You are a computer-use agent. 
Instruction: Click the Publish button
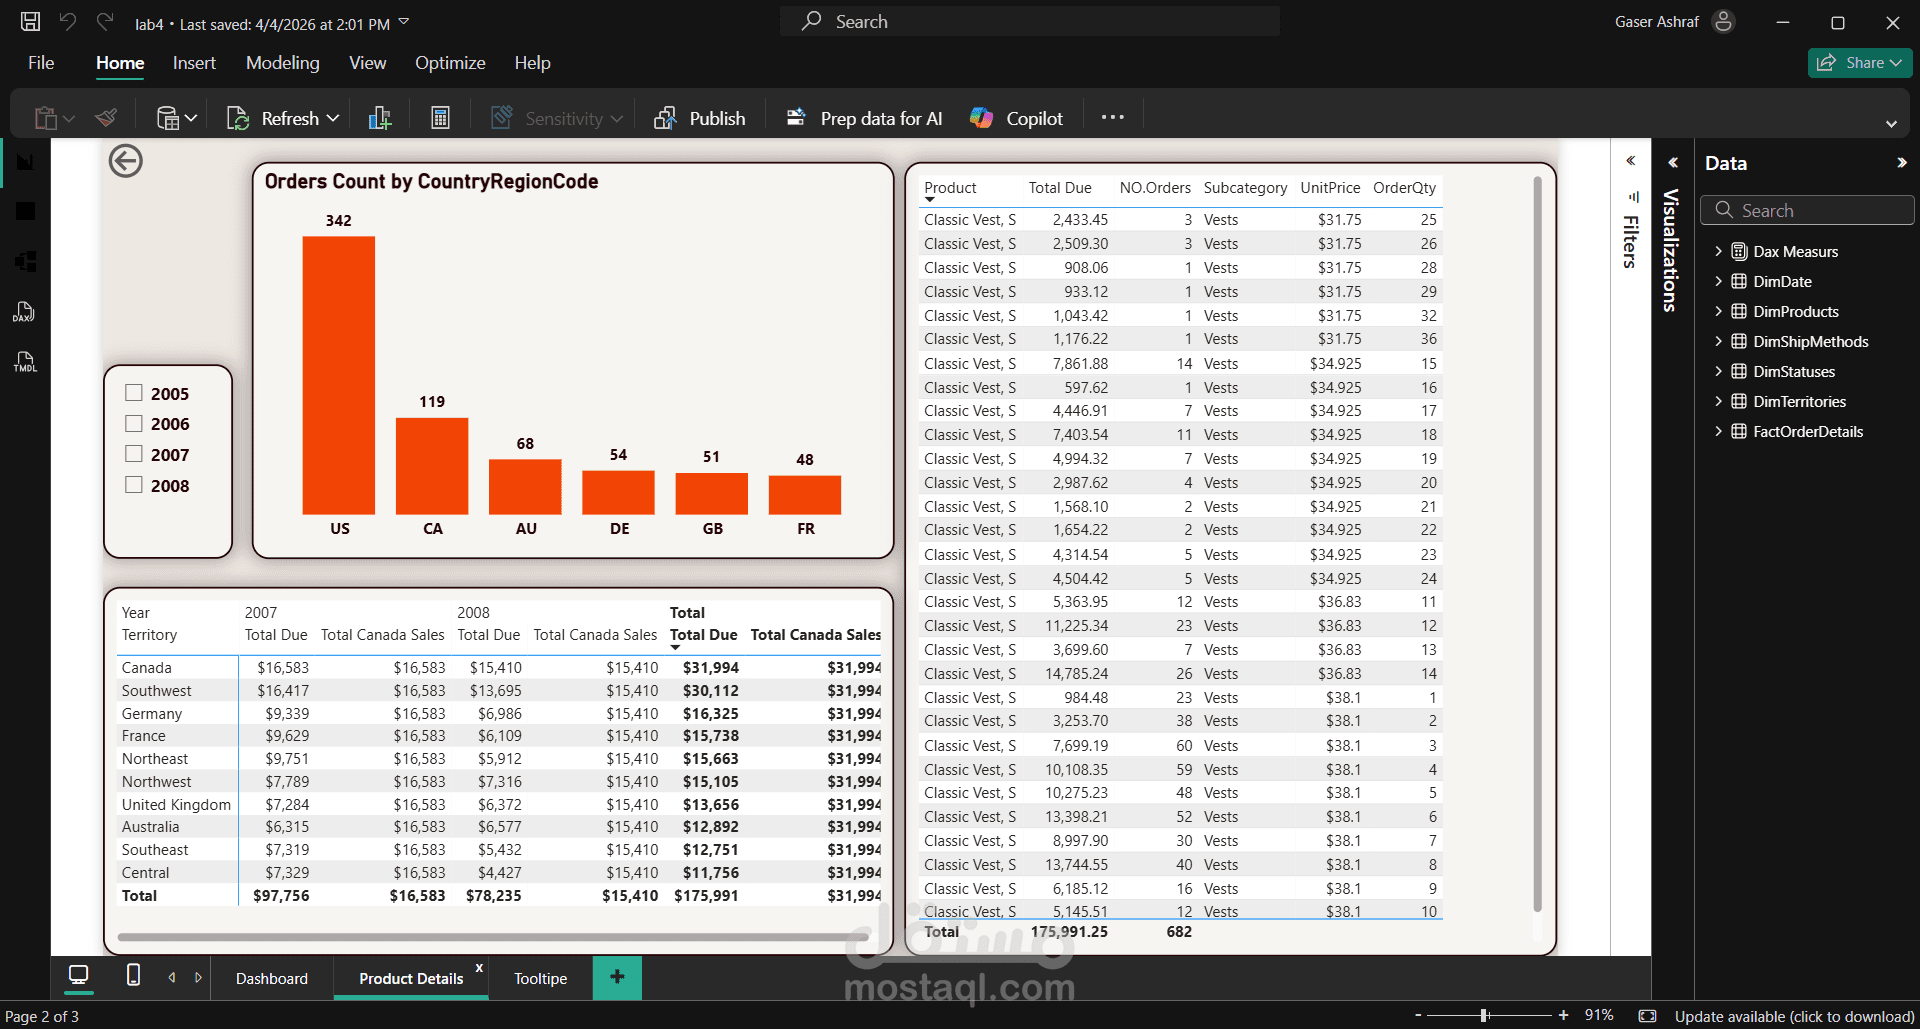[700, 118]
